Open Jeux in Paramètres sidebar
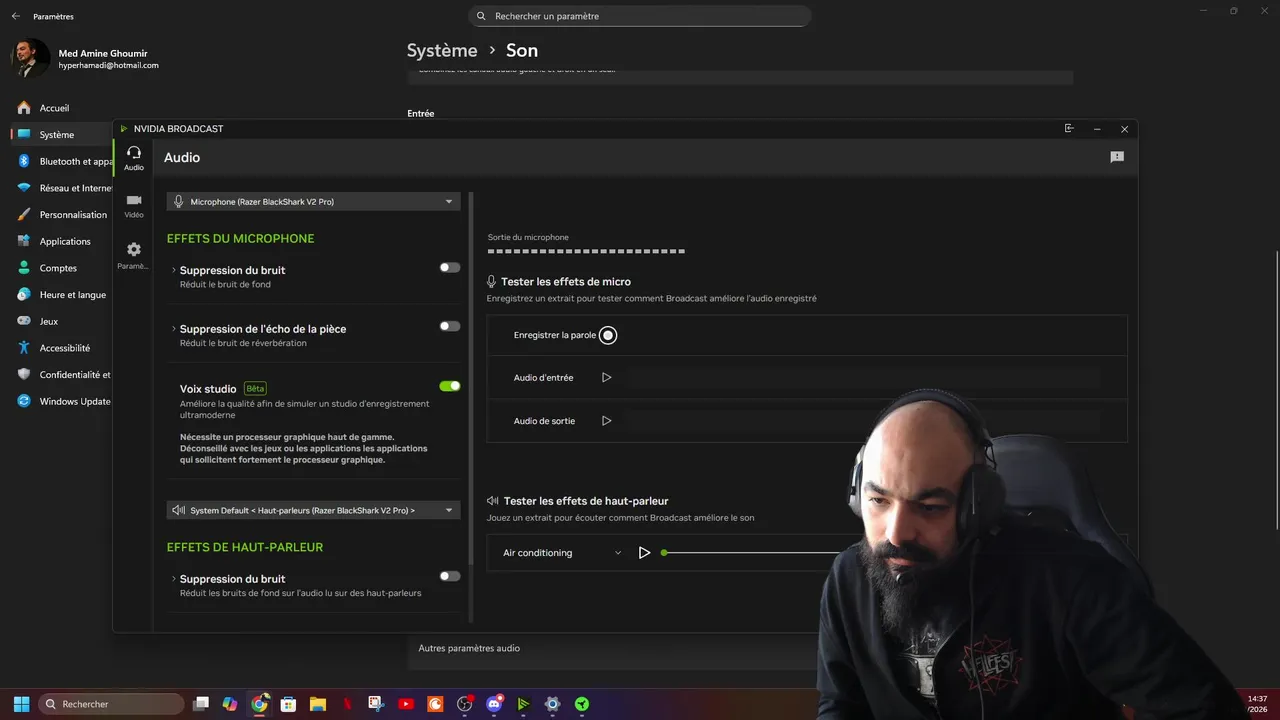This screenshot has height=720, width=1280. 61,321
